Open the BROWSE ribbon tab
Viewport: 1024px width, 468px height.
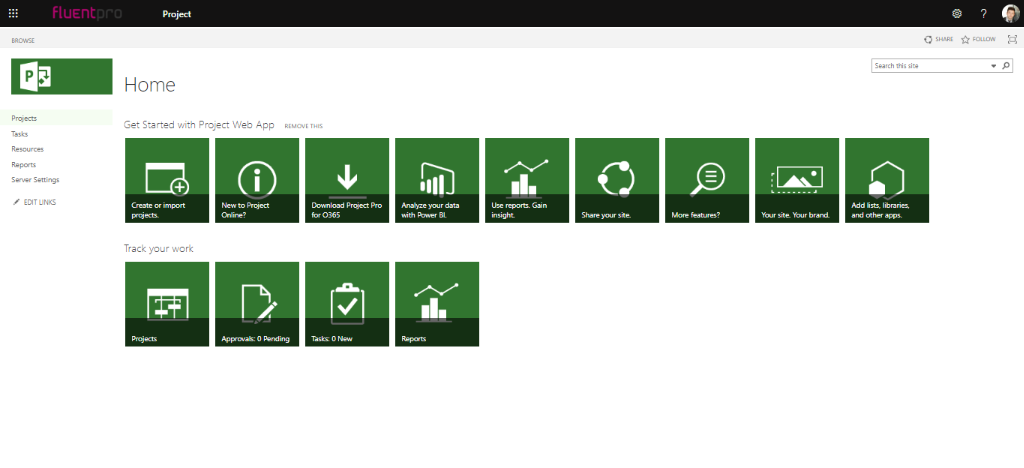(x=23, y=40)
